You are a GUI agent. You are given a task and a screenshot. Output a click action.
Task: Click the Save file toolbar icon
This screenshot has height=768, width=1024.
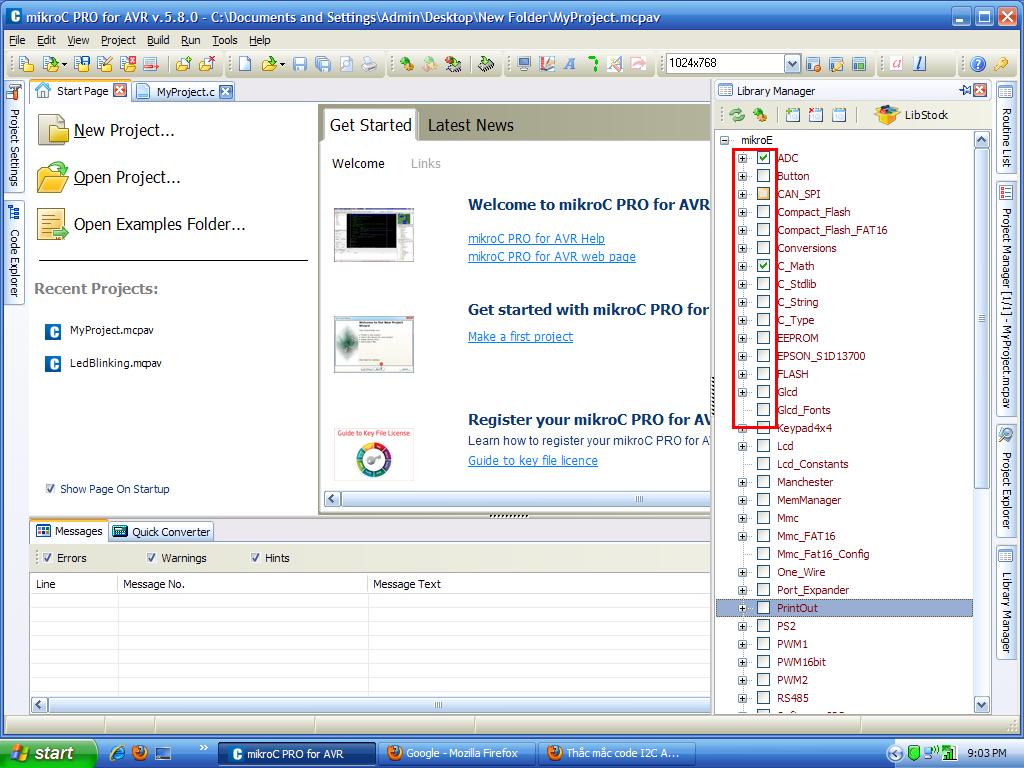pos(300,64)
